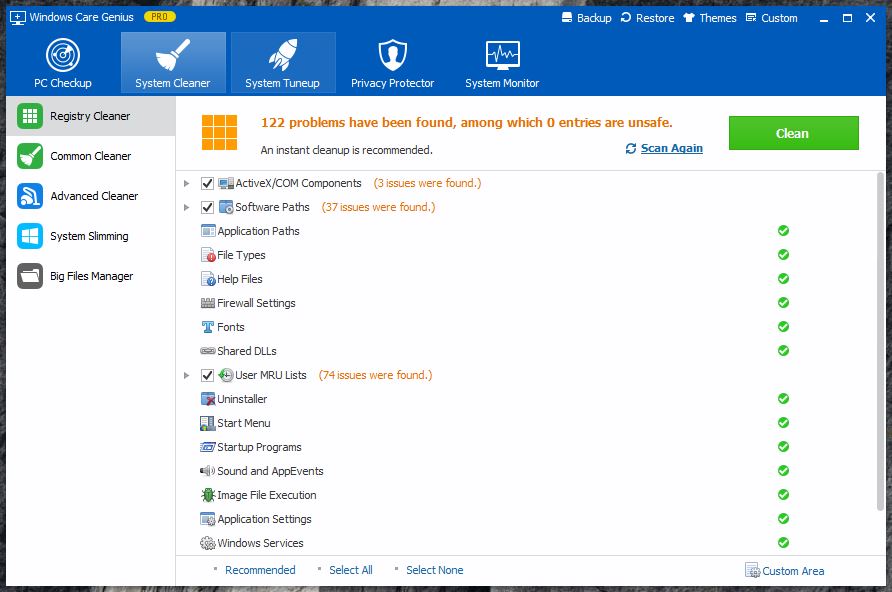Click the Firewall Settings wall icon
Image resolution: width=892 pixels, height=592 pixels.
(208, 303)
